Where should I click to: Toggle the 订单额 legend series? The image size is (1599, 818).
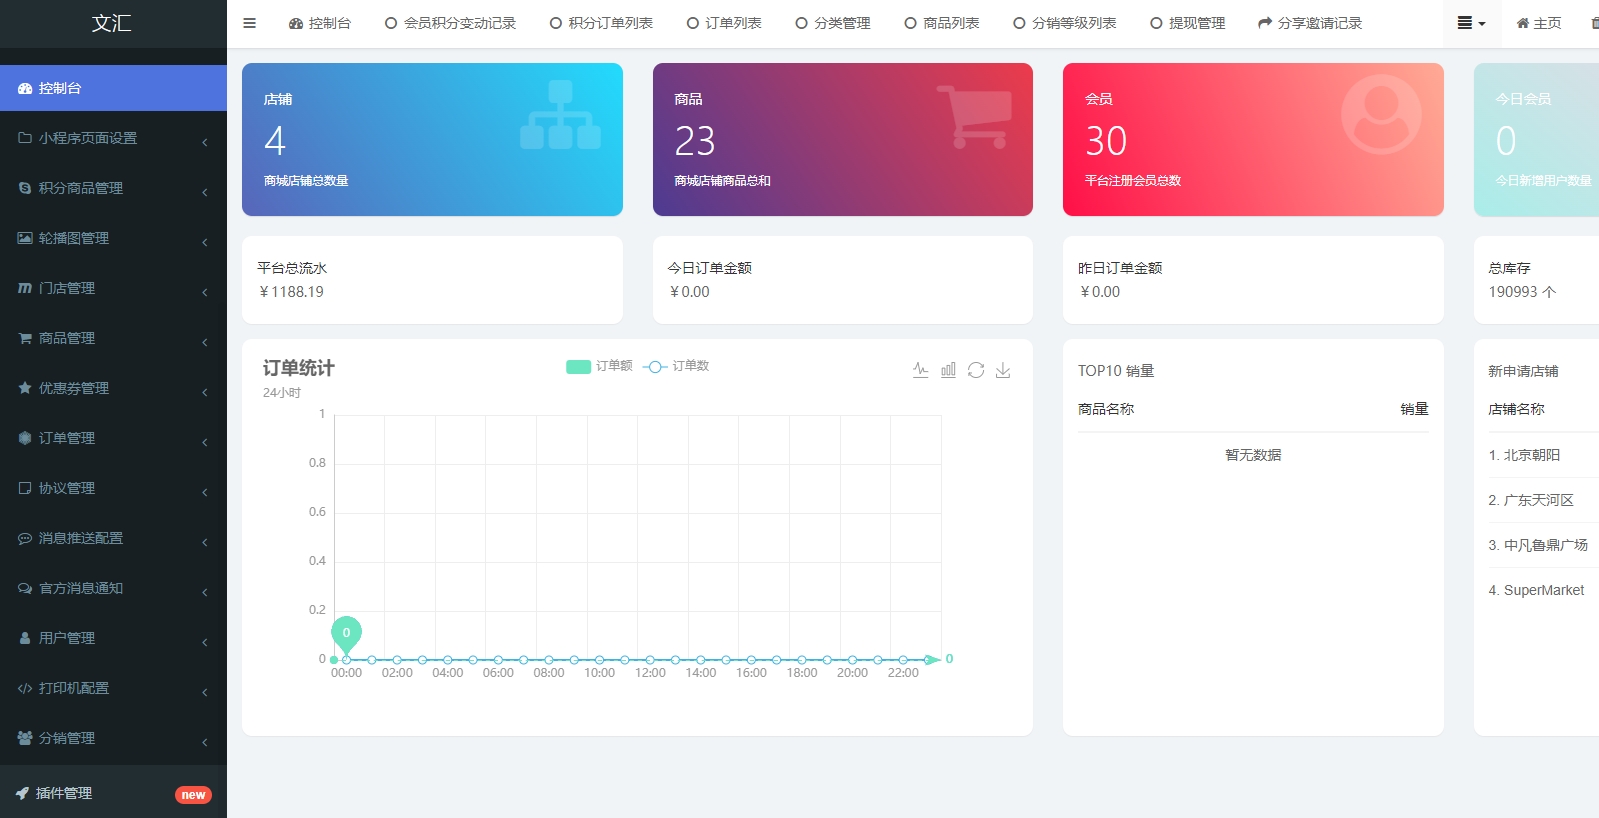point(599,366)
